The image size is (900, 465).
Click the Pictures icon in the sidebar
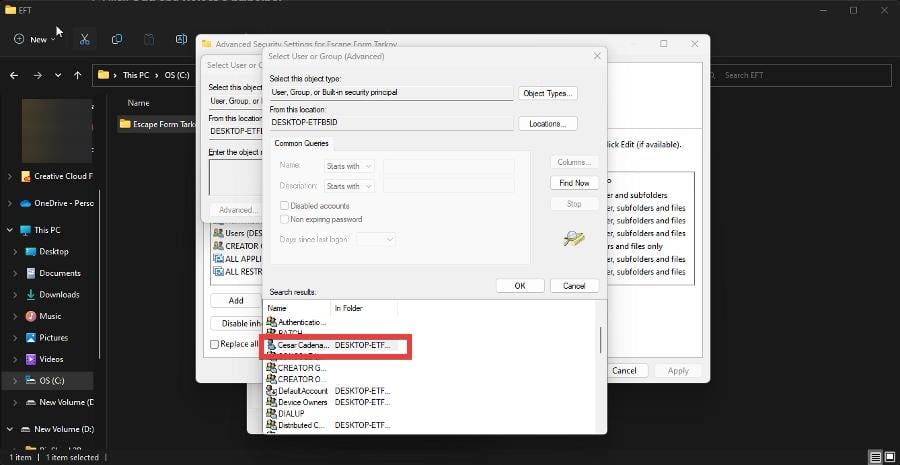point(31,338)
